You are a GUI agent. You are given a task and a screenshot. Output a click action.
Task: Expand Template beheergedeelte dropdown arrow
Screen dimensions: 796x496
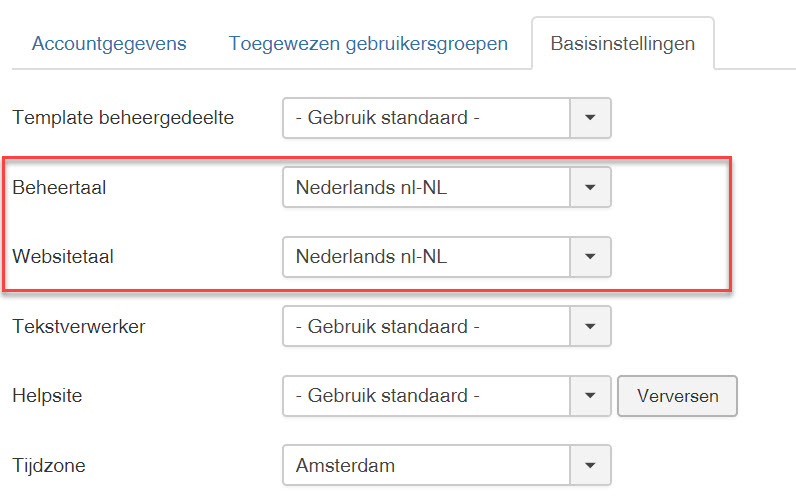pyautogui.click(x=590, y=118)
